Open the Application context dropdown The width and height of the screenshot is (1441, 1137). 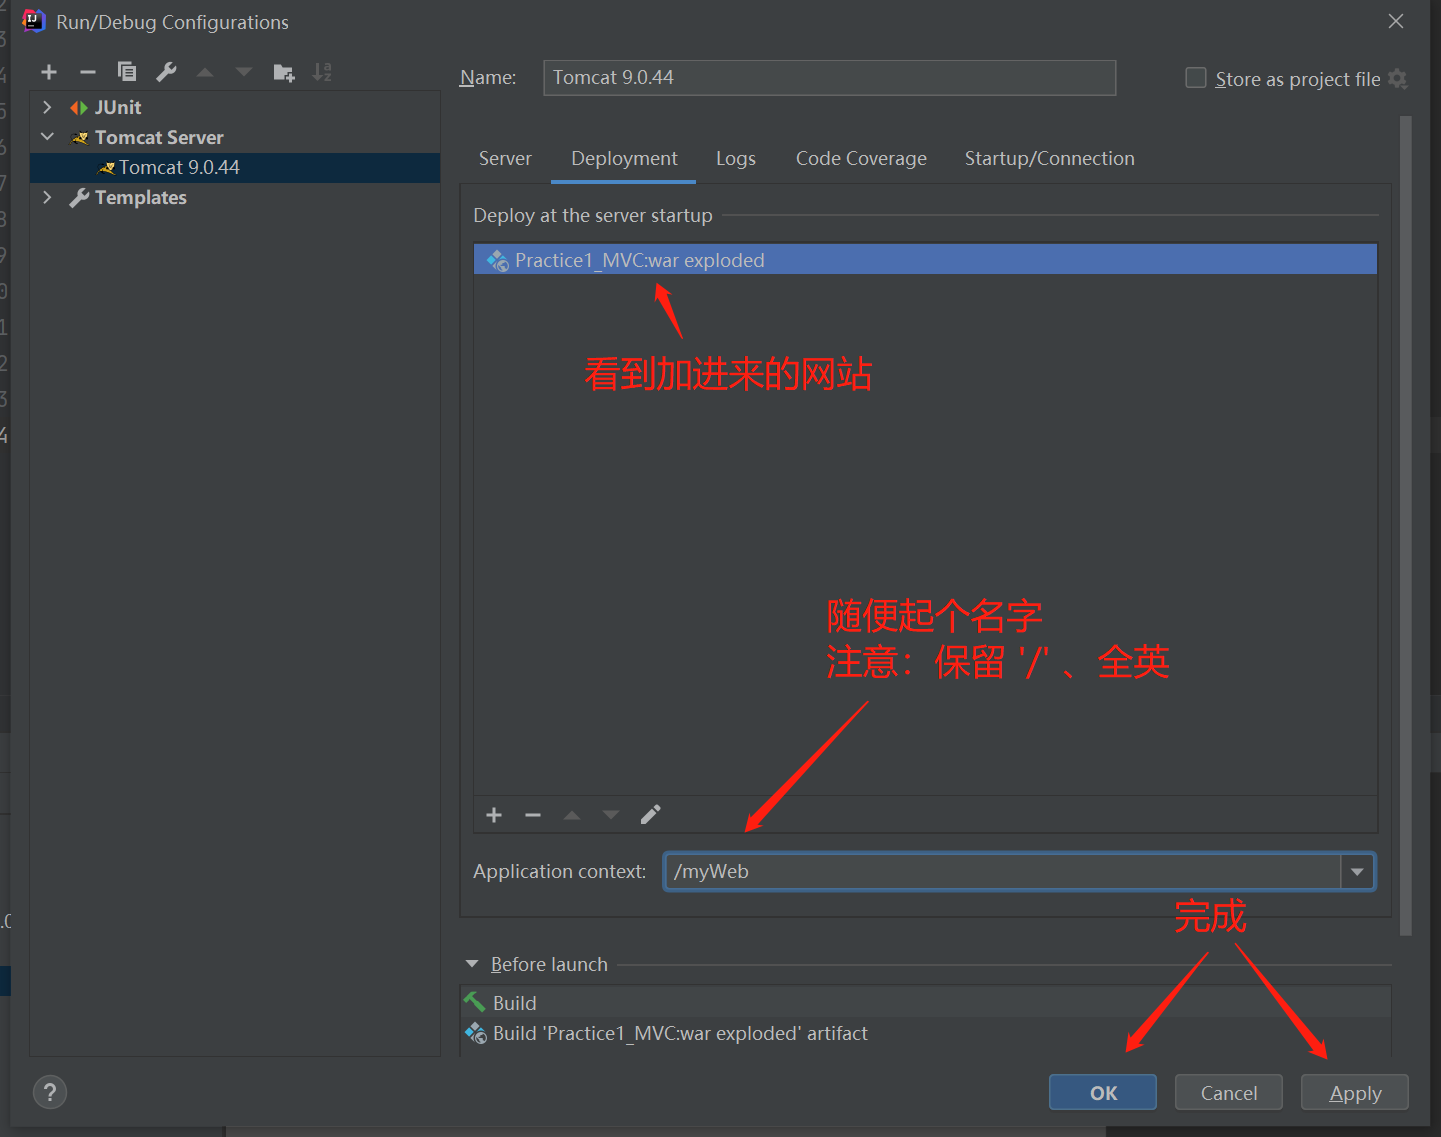click(x=1357, y=871)
